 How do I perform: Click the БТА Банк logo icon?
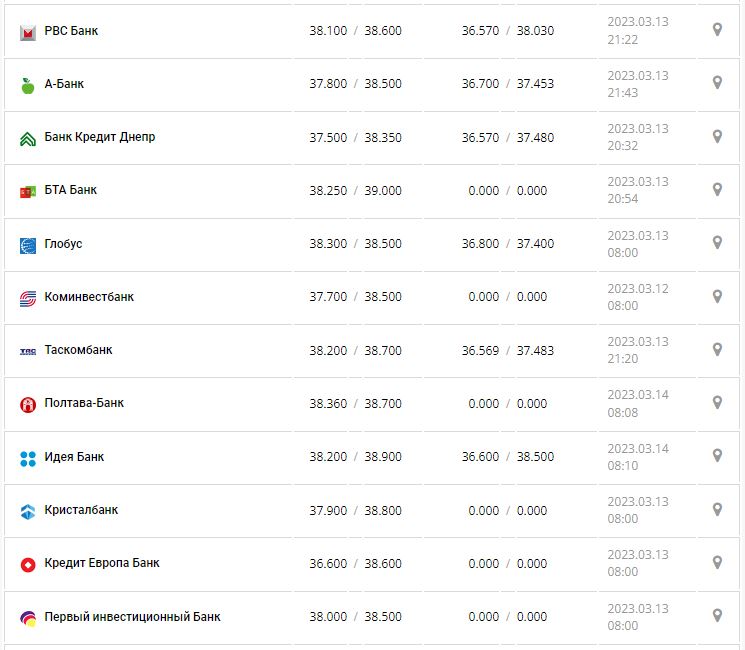28,191
